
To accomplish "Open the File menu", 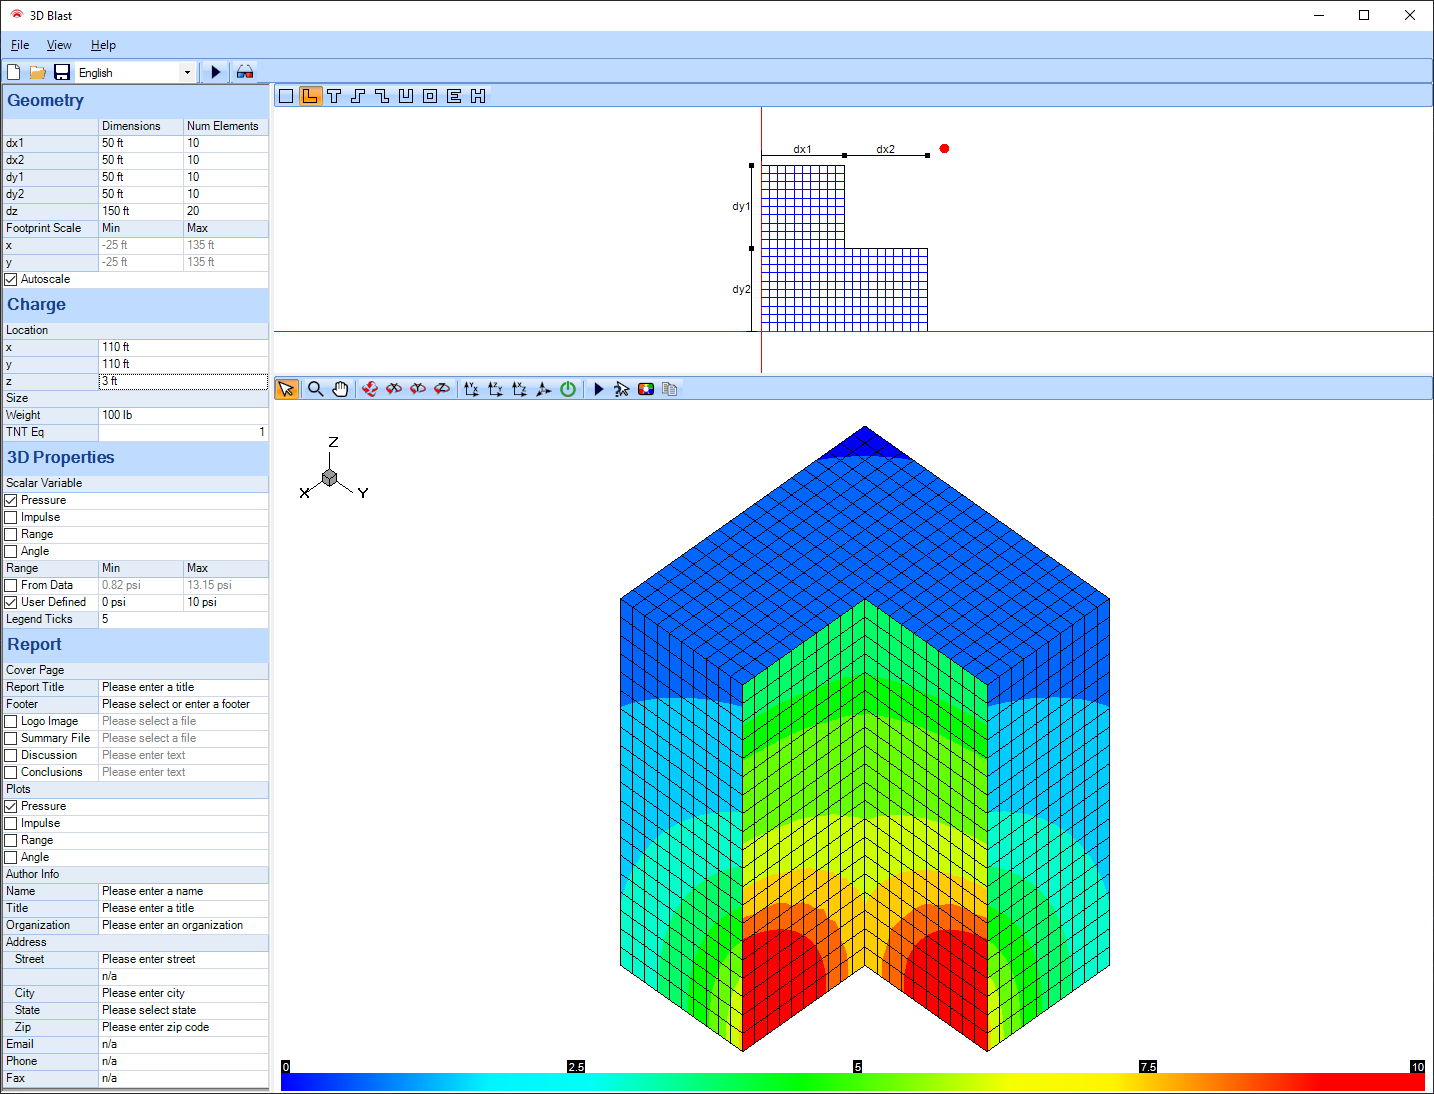I will 20,45.
